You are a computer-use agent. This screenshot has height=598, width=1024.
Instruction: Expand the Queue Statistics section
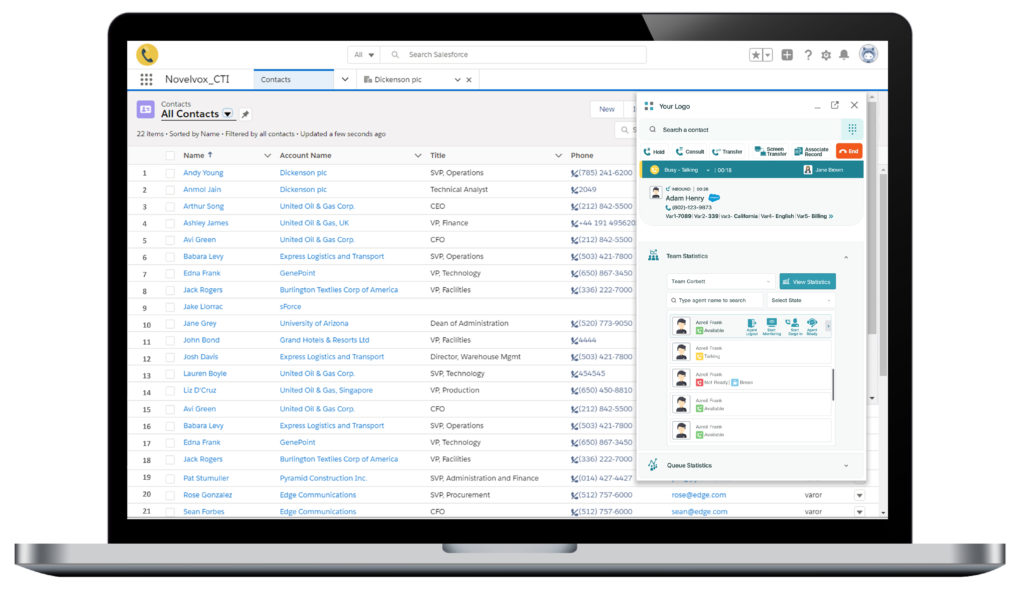[846, 465]
